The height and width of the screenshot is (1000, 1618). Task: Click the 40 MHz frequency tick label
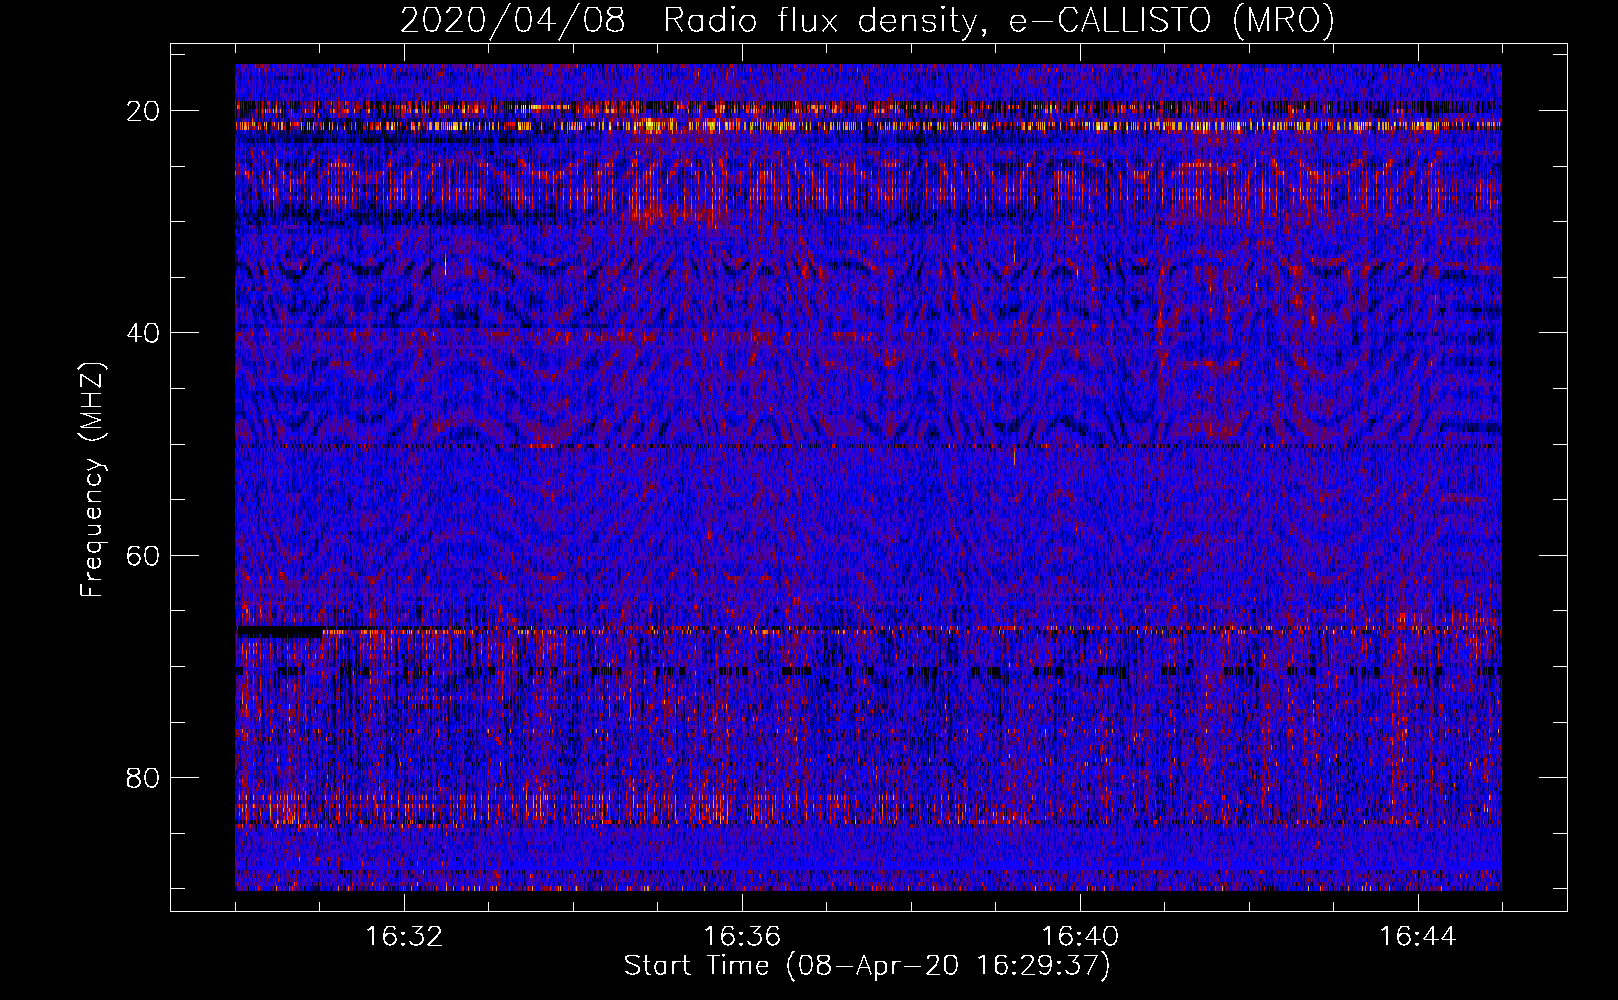pos(144,333)
